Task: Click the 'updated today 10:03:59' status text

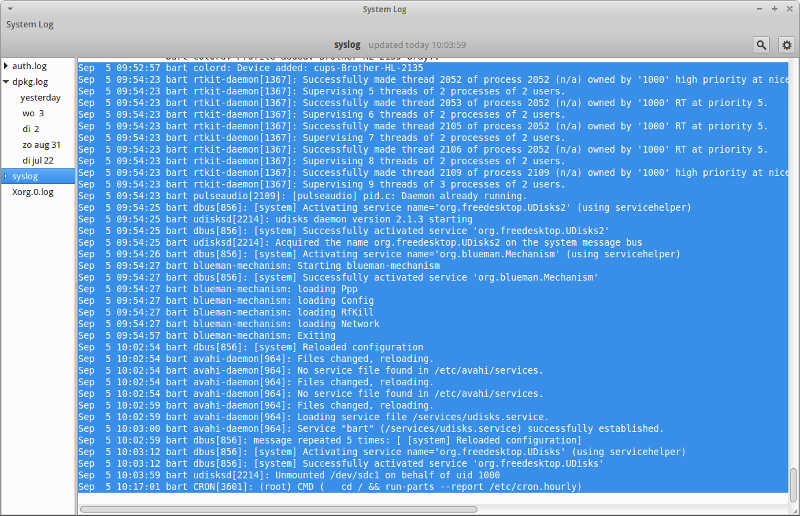Action: coord(417,45)
